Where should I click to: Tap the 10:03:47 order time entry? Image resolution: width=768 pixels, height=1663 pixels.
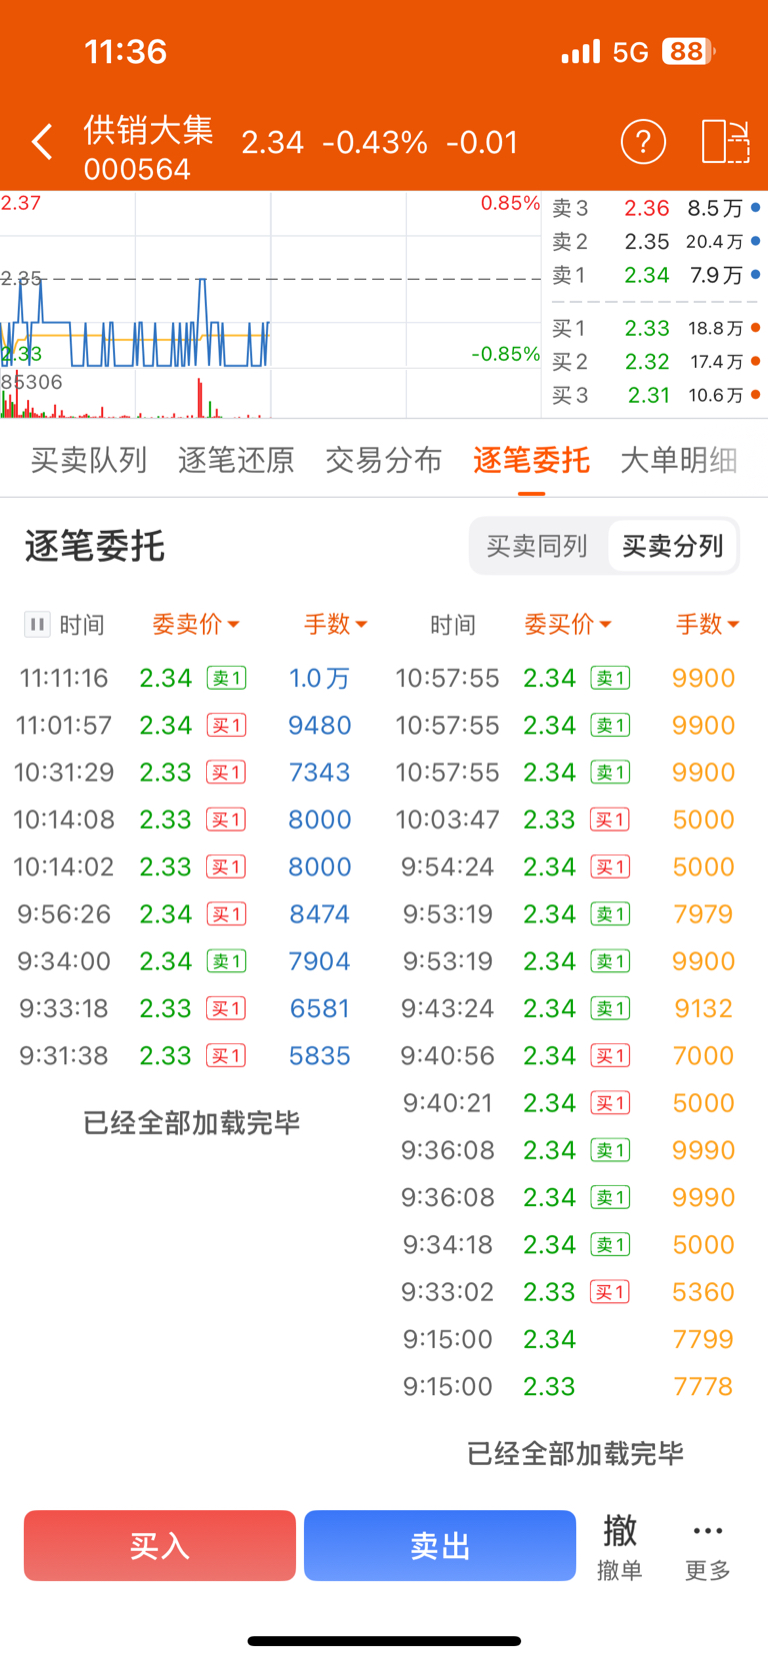447,820
